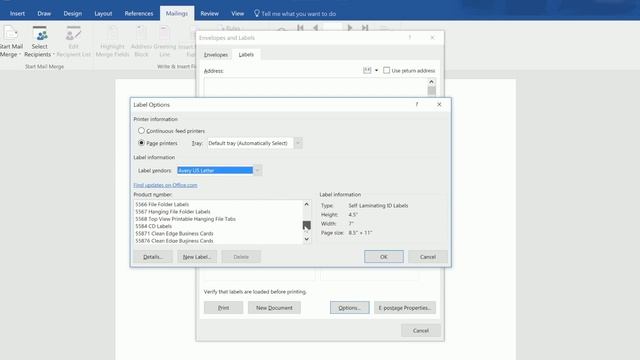The width and height of the screenshot is (640, 360).
Task: Open label Details button
Action: (x=153, y=257)
